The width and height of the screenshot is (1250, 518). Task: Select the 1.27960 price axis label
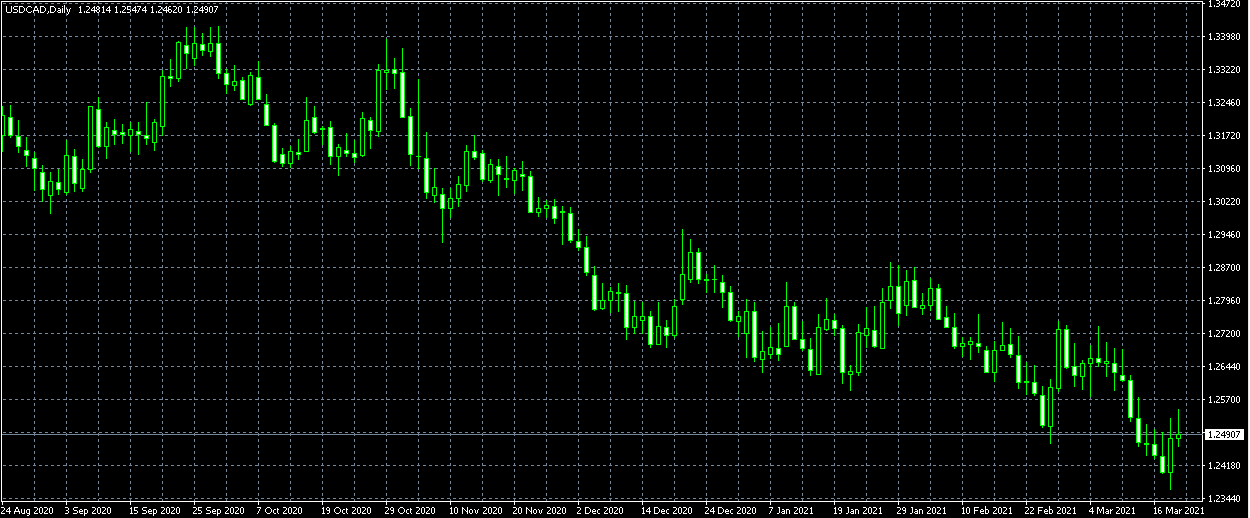(1225, 301)
